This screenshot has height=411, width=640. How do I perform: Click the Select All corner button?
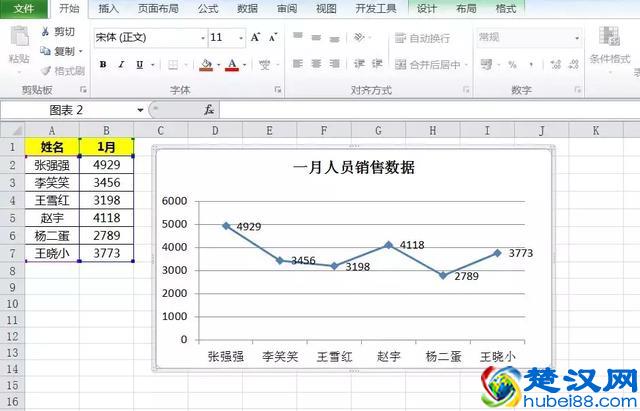coord(12,131)
